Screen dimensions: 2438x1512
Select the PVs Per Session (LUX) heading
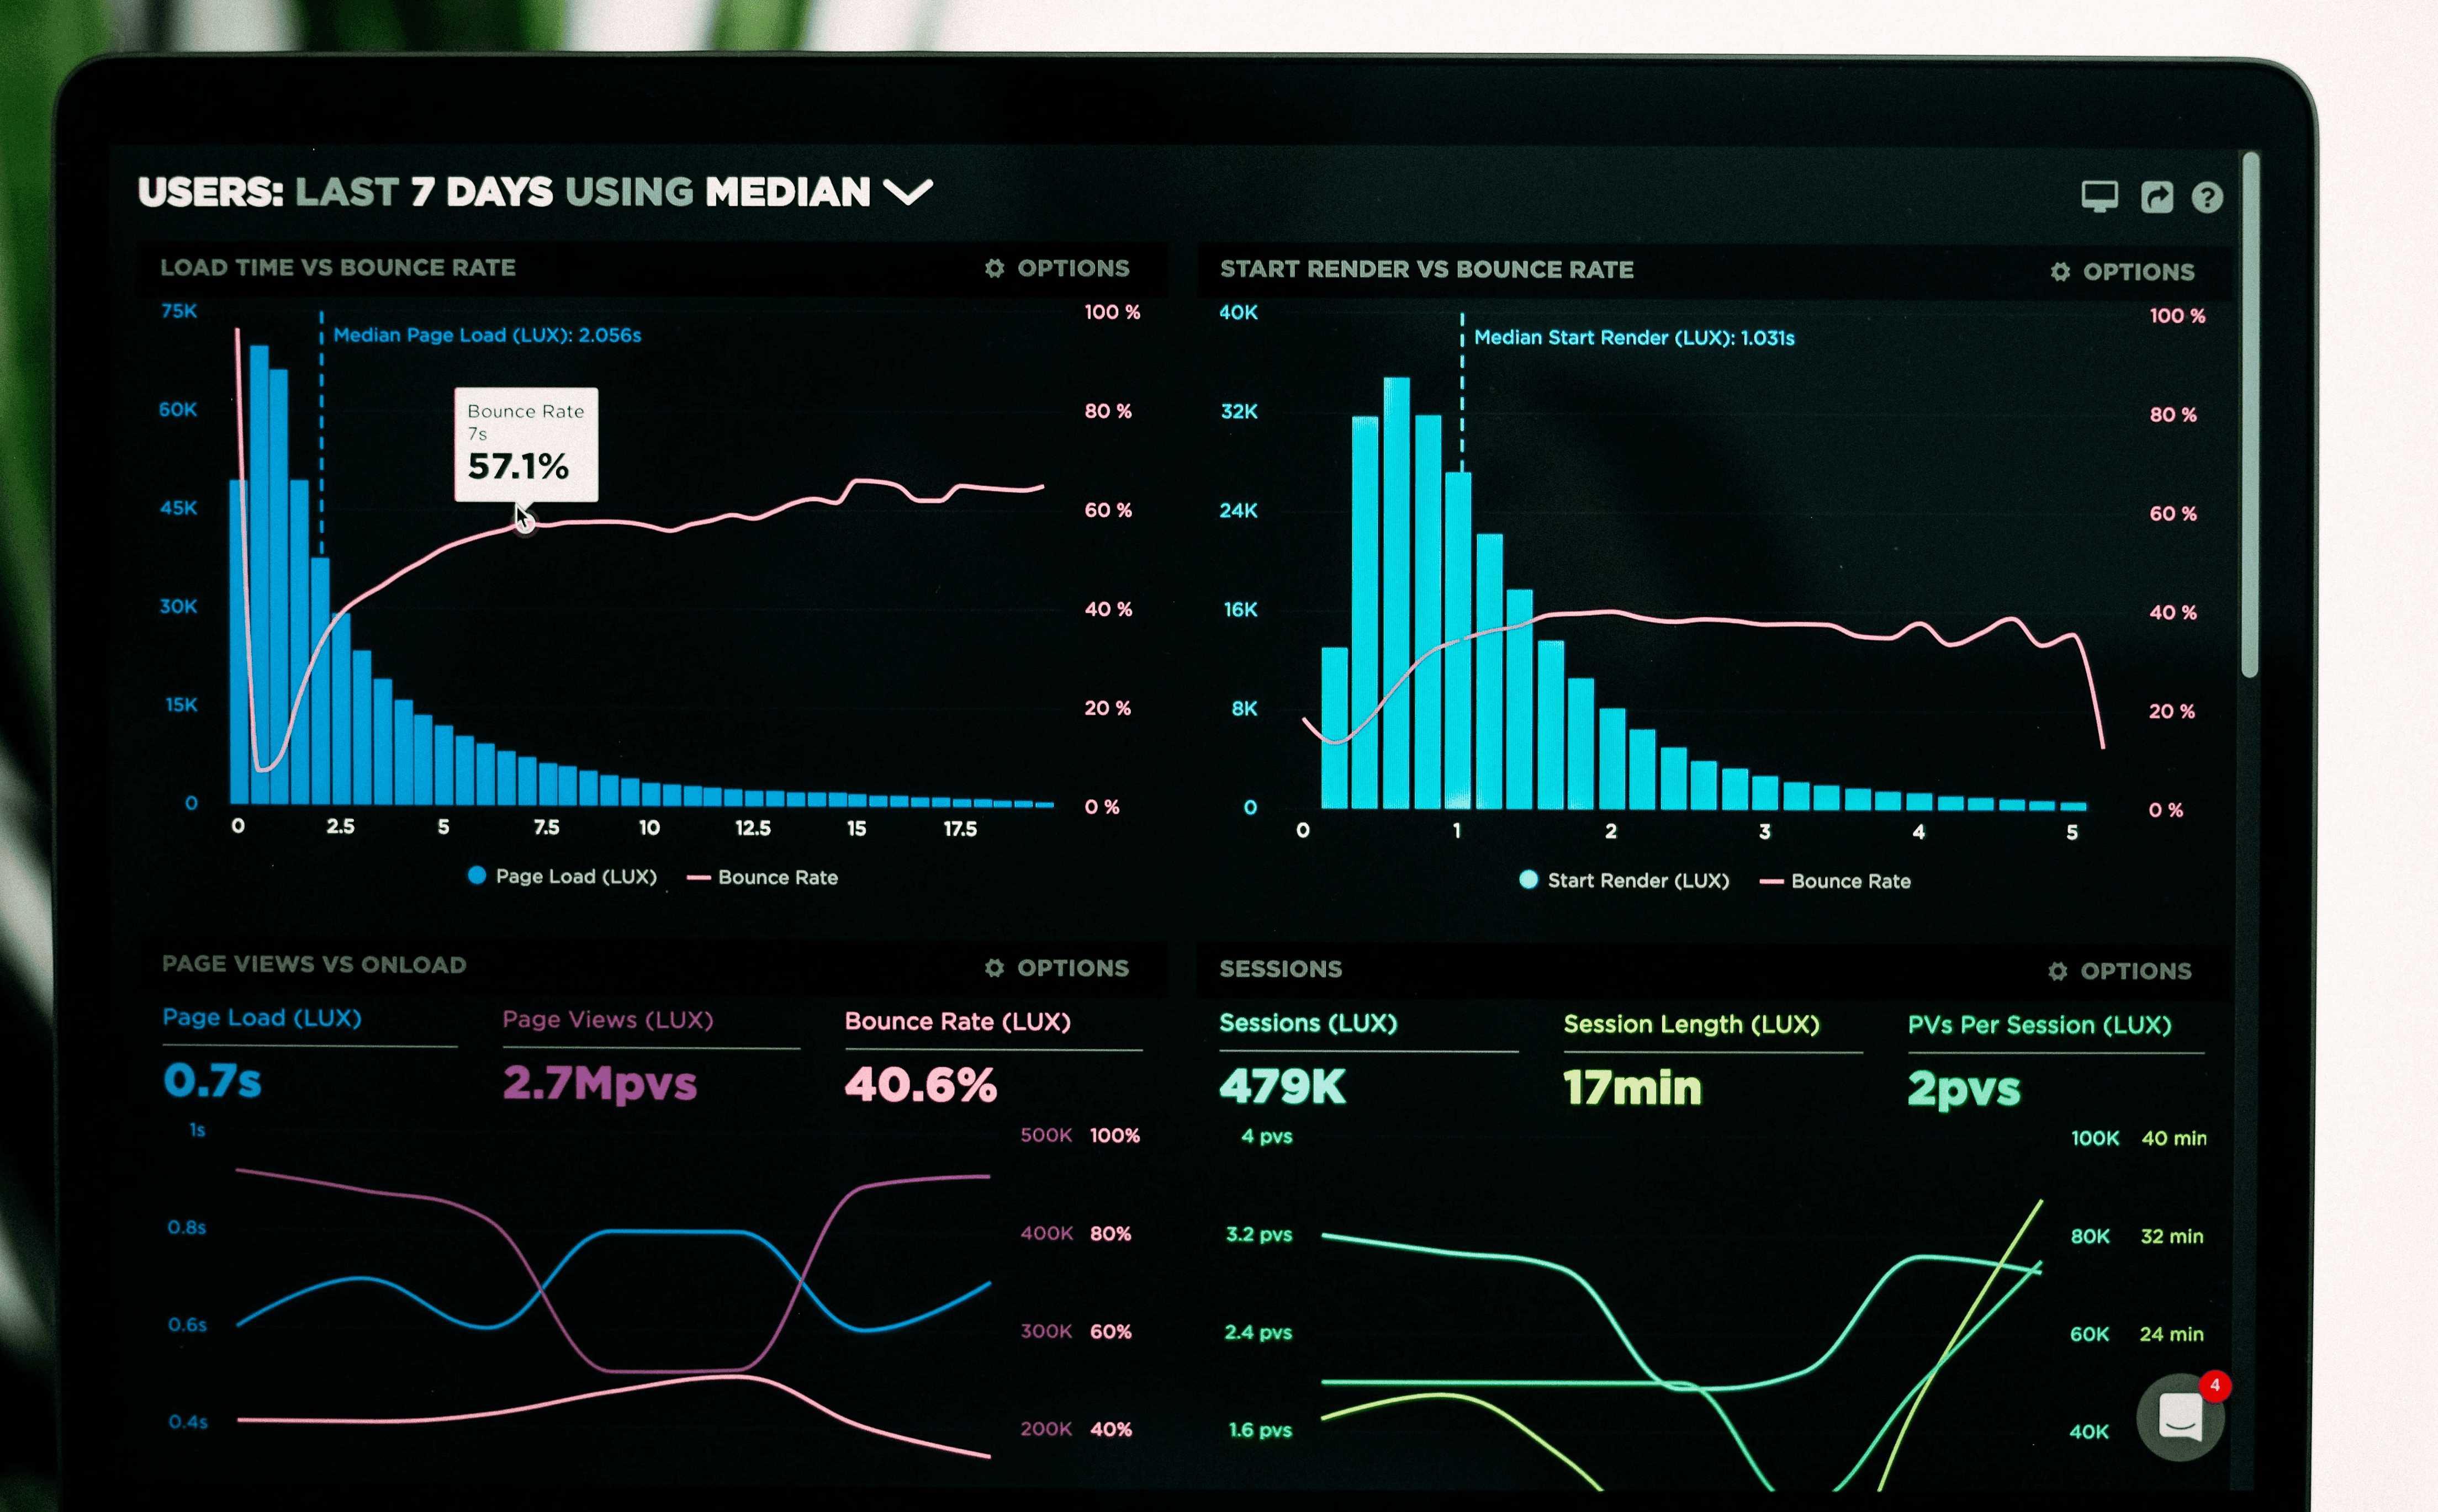click(x=2040, y=1025)
